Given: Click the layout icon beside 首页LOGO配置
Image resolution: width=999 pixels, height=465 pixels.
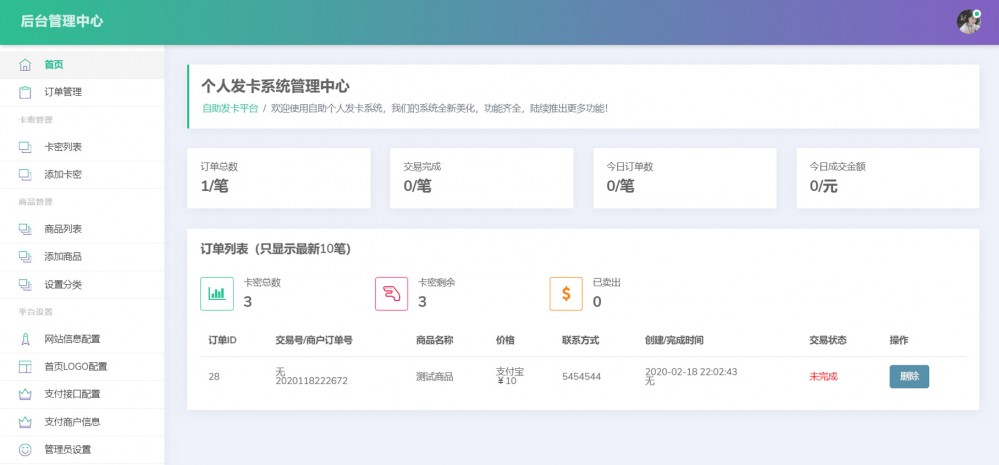Looking at the screenshot, I should pyautogui.click(x=25, y=367).
